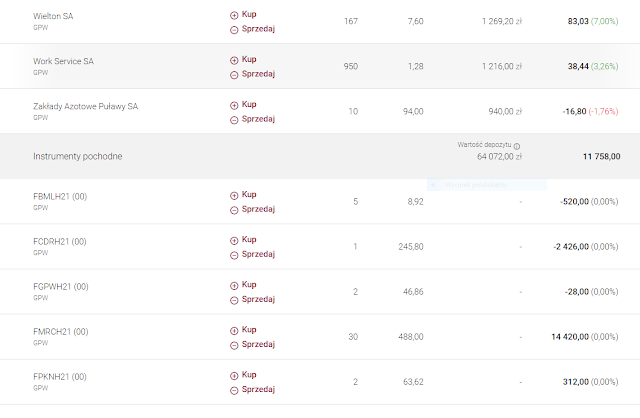Click the minus icon for Wielton SA

click(x=234, y=30)
